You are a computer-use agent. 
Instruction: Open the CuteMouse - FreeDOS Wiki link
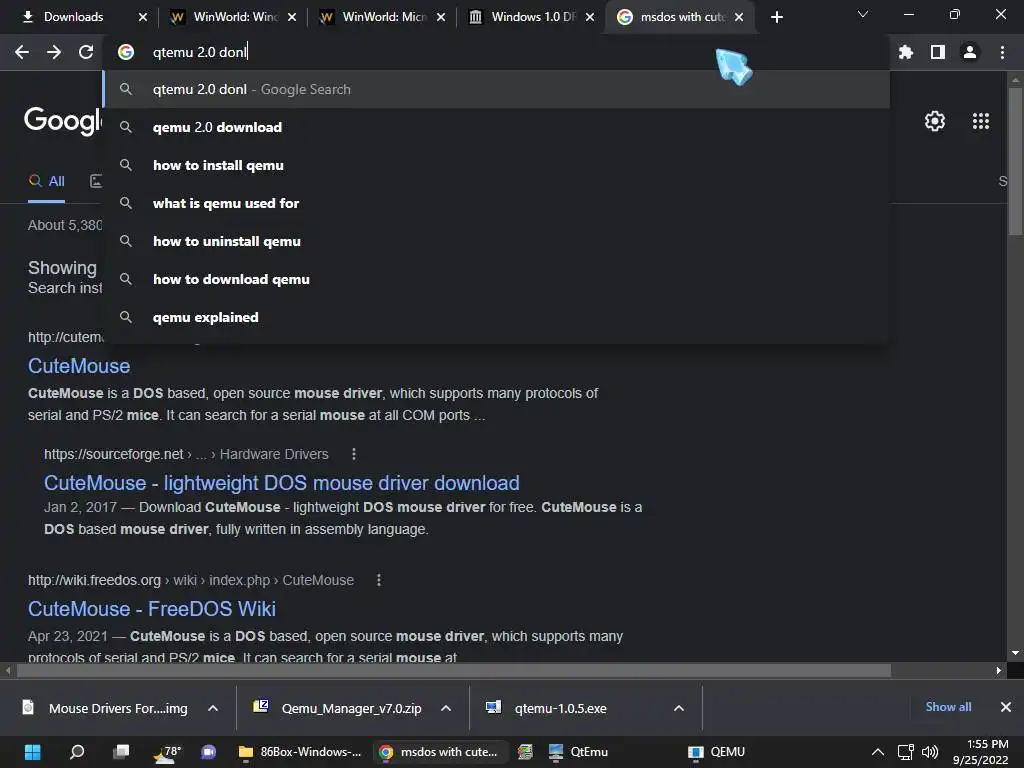pos(152,609)
